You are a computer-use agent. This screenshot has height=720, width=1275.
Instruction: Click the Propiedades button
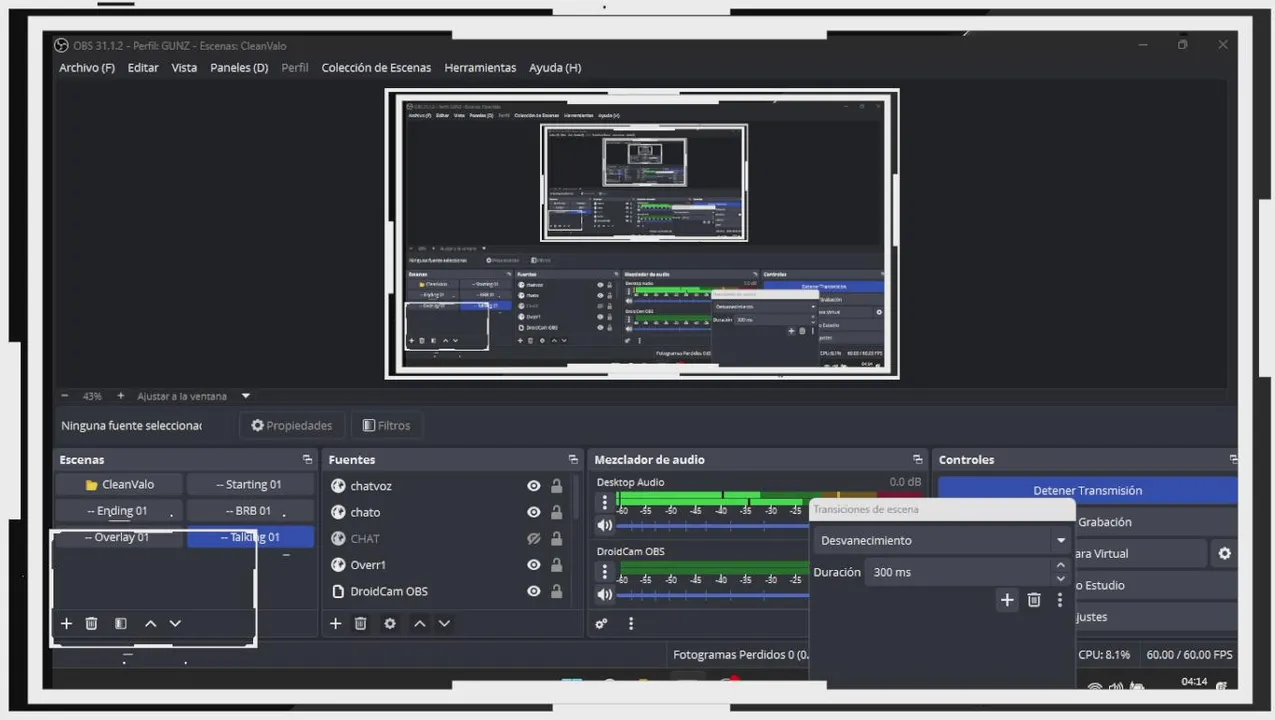coord(292,425)
